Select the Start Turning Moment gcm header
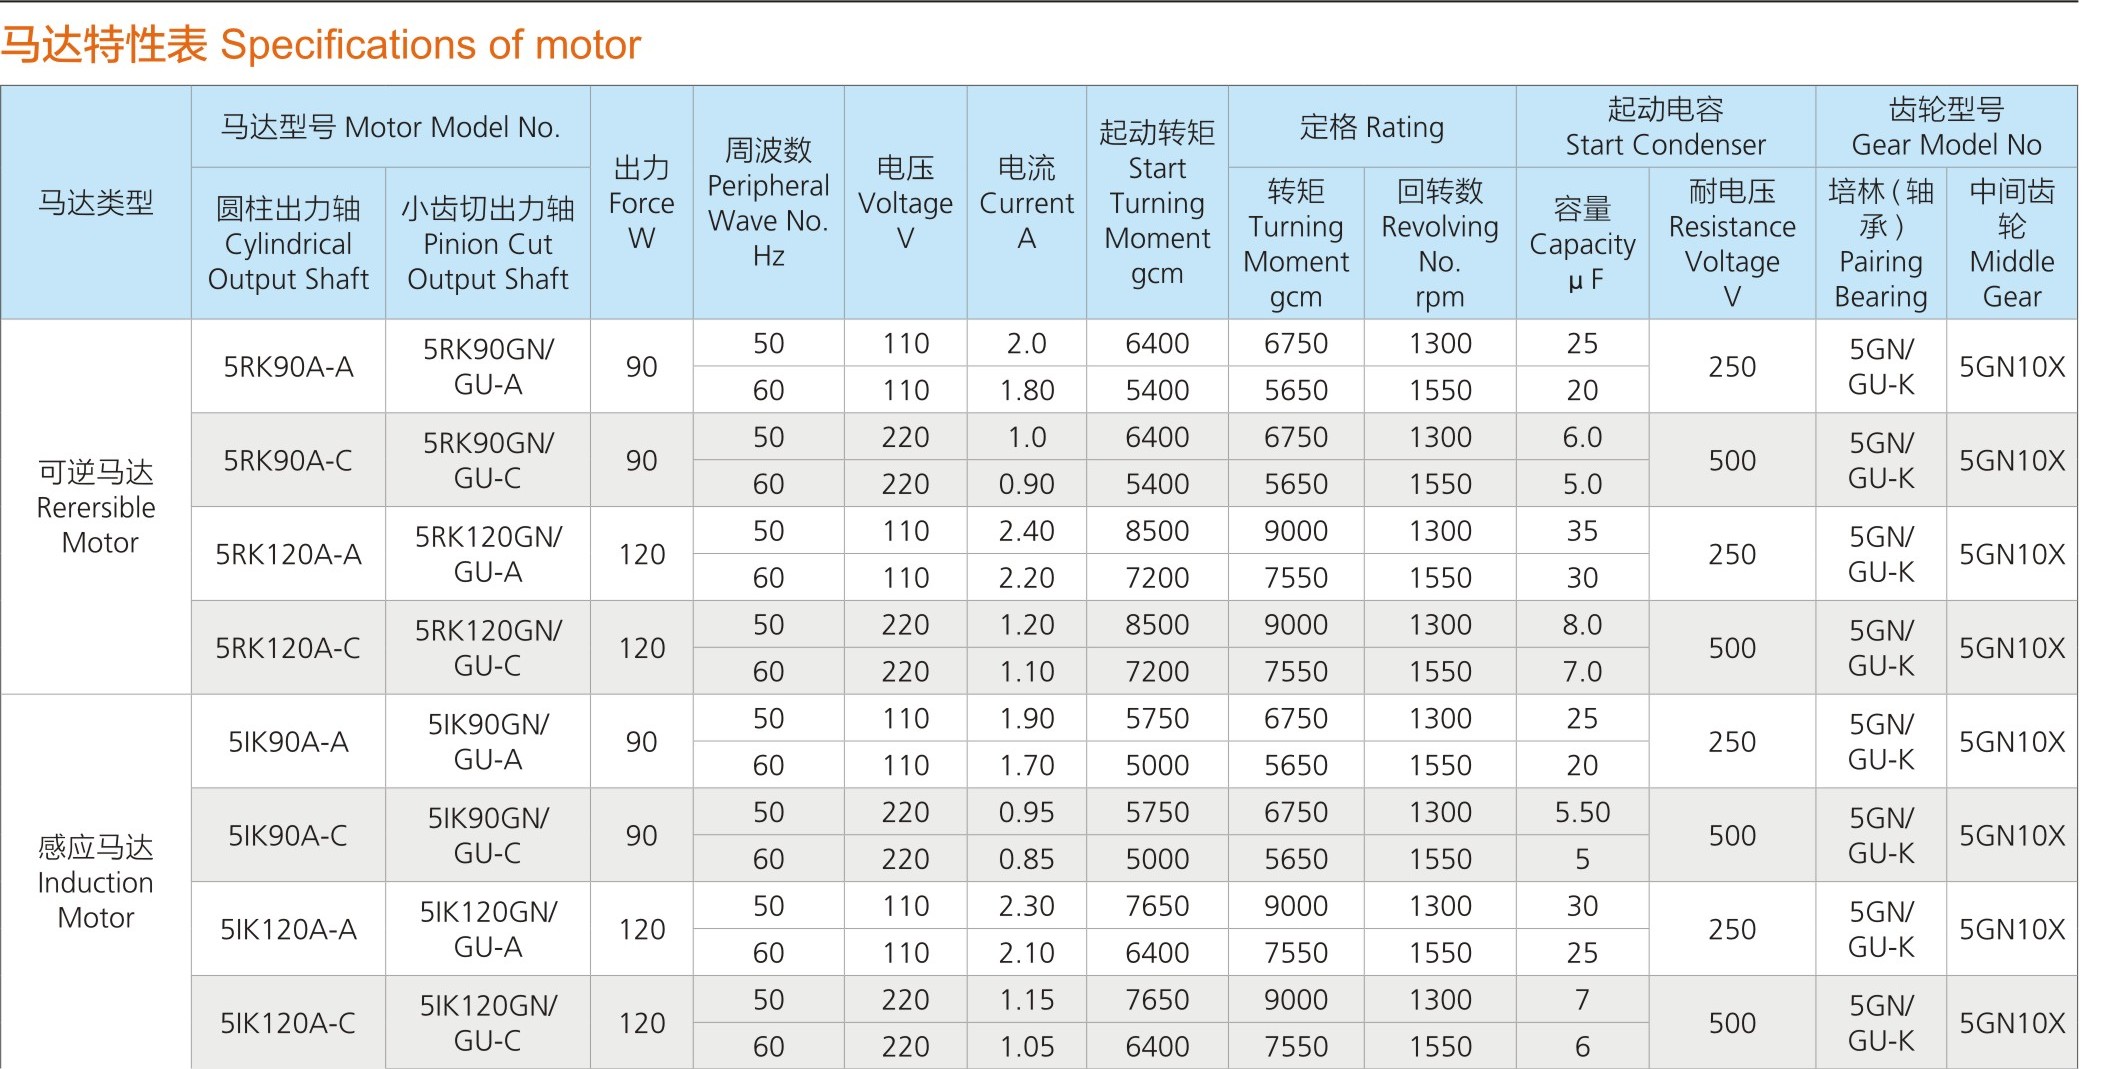The image size is (2110, 1069). pyautogui.click(x=1157, y=203)
